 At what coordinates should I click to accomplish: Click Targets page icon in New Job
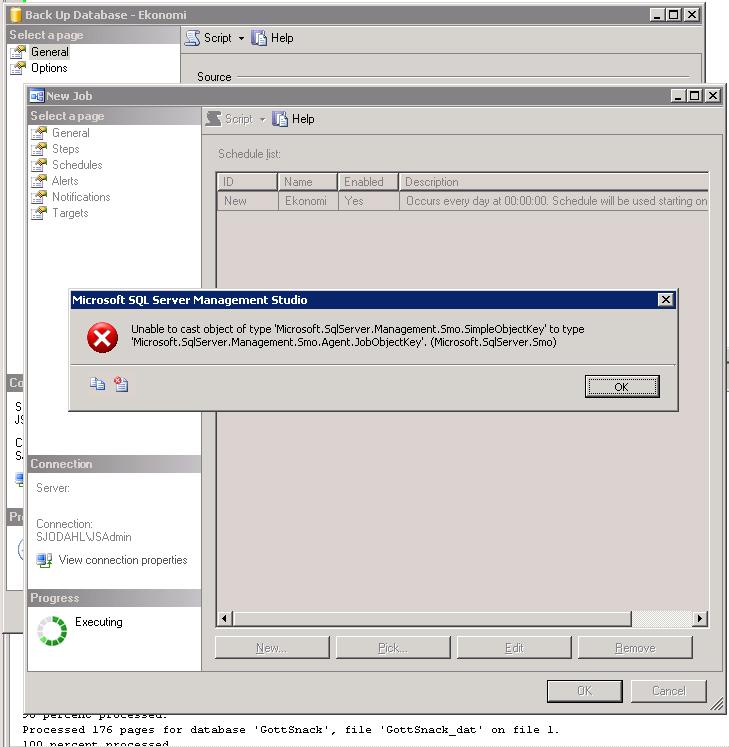(39, 213)
